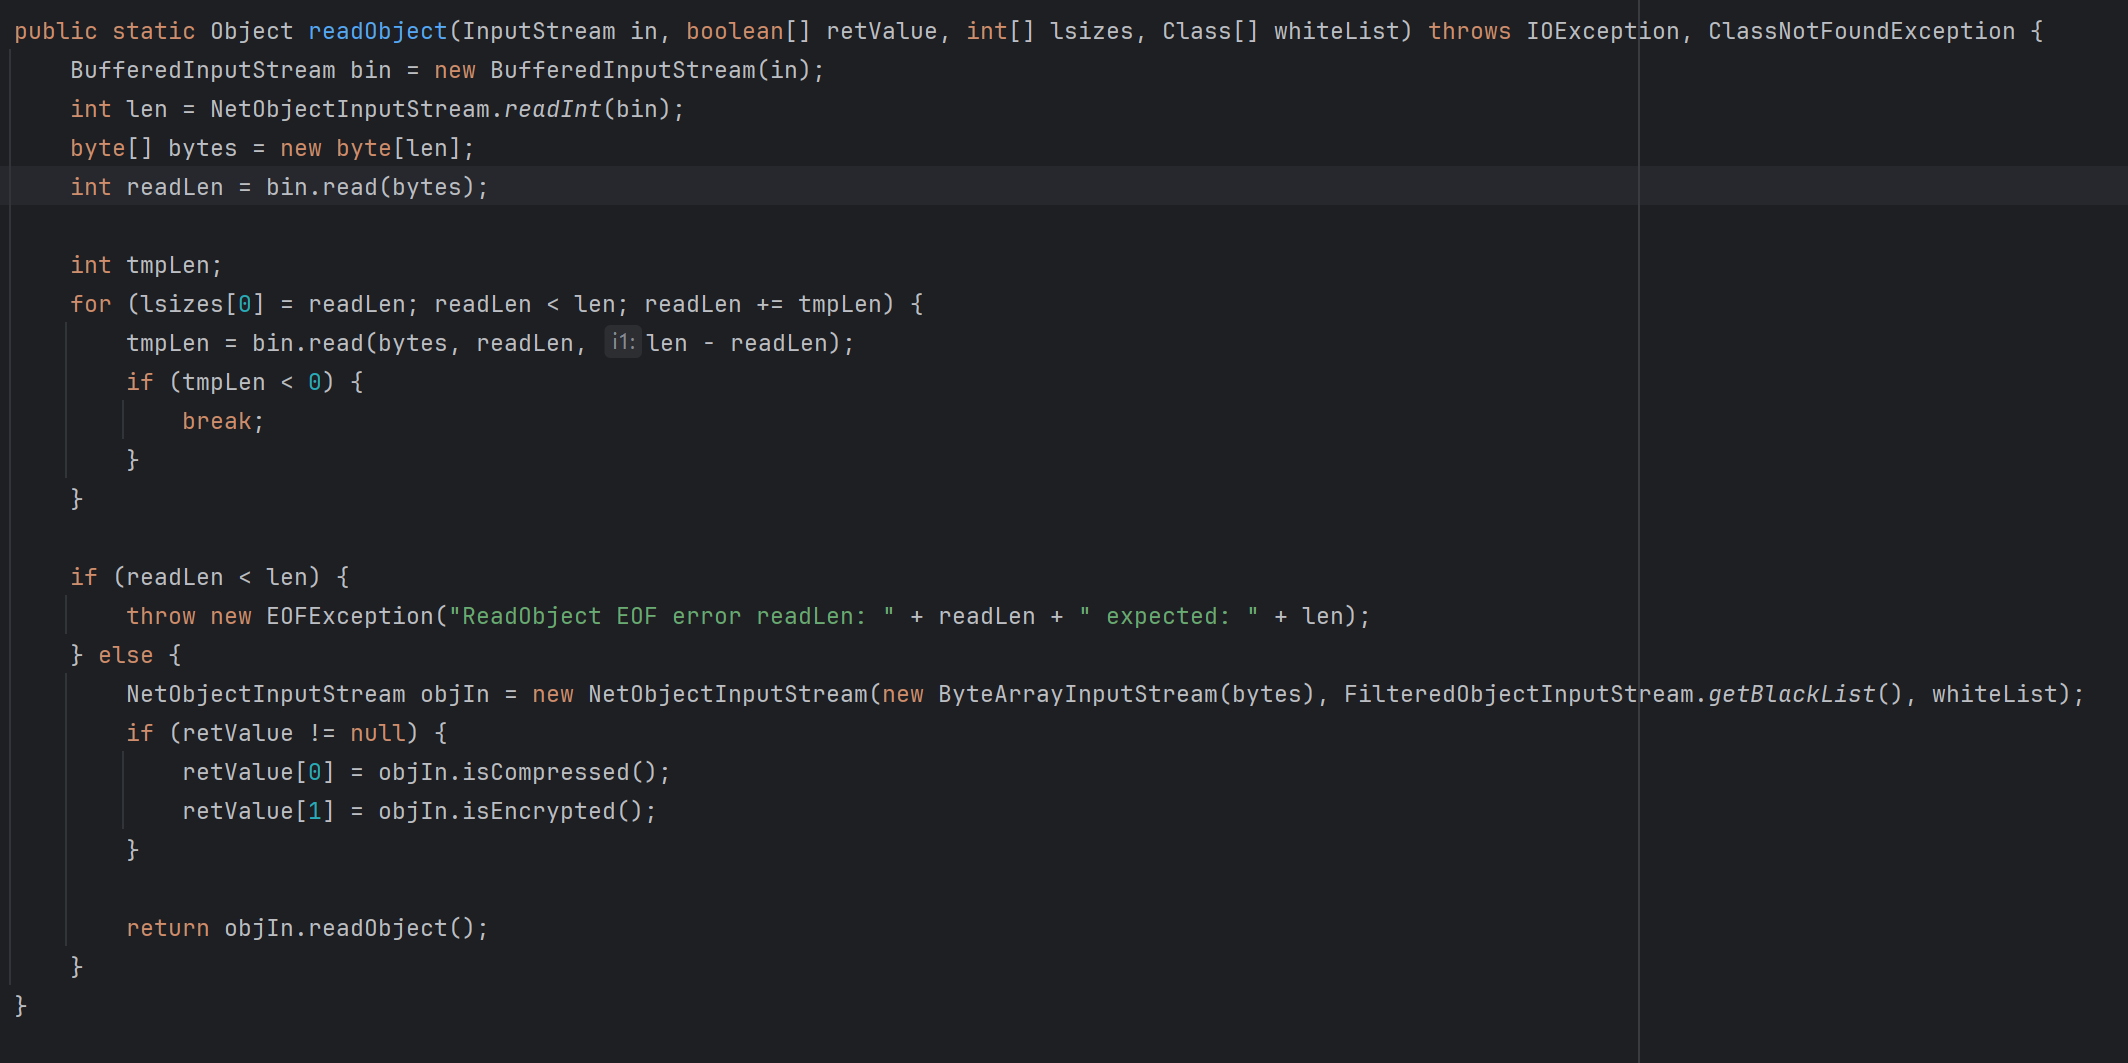This screenshot has width=2128, height=1063.
Task: Click the break keyword
Action: tap(217, 421)
